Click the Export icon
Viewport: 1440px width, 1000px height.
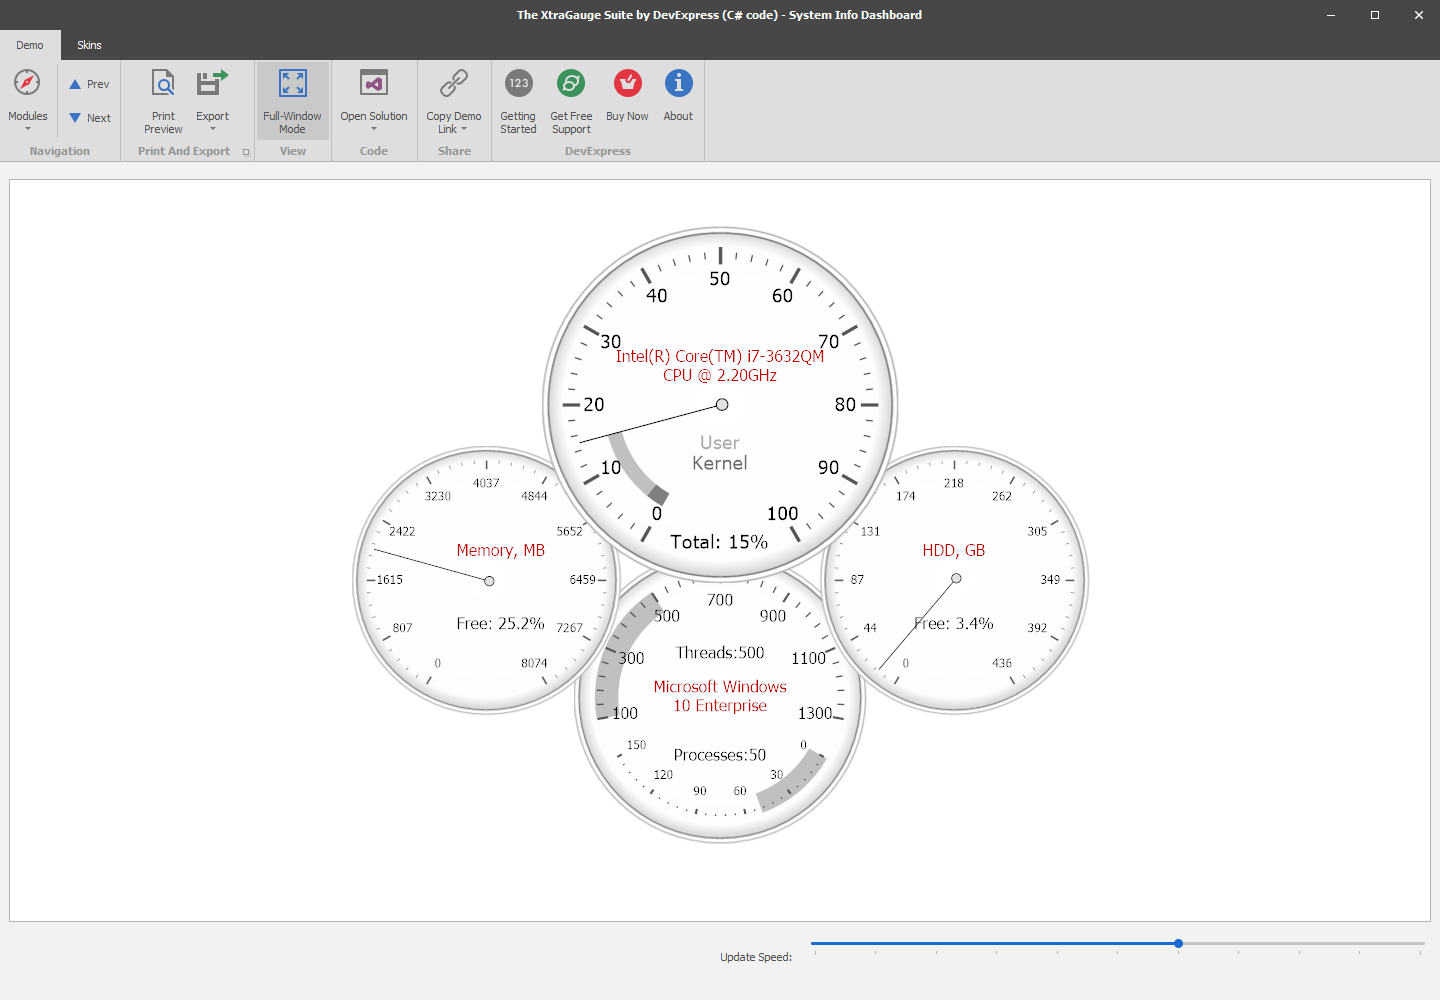click(x=212, y=84)
